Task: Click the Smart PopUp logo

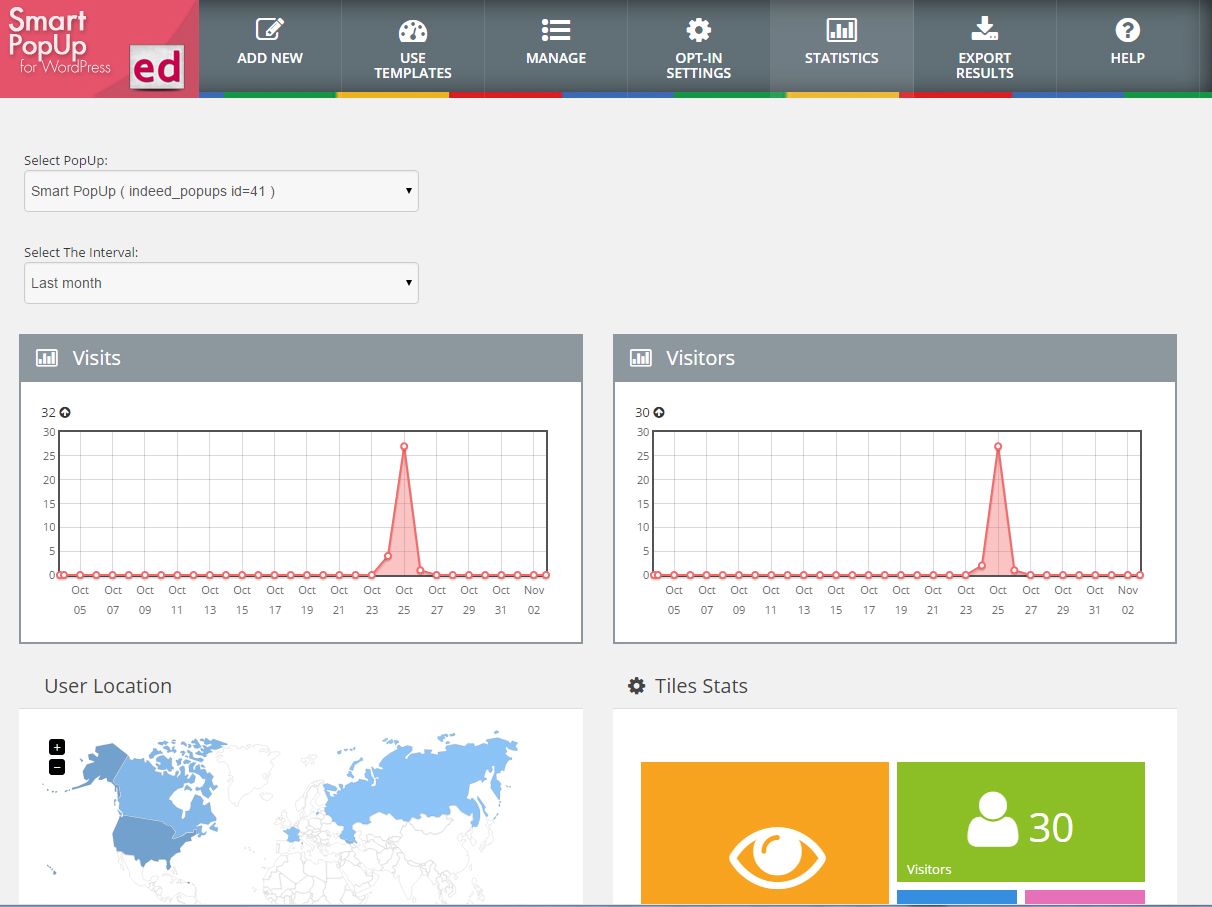Action: point(99,48)
